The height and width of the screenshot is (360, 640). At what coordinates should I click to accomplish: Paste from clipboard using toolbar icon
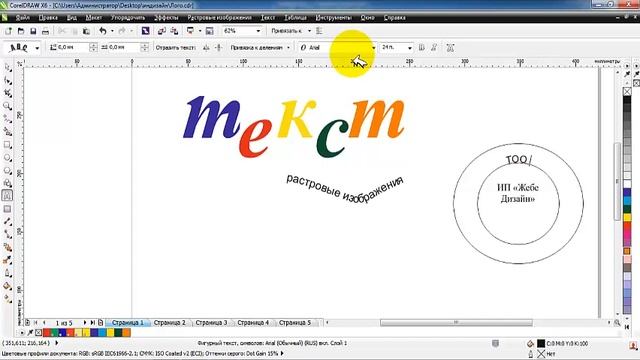point(87,31)
